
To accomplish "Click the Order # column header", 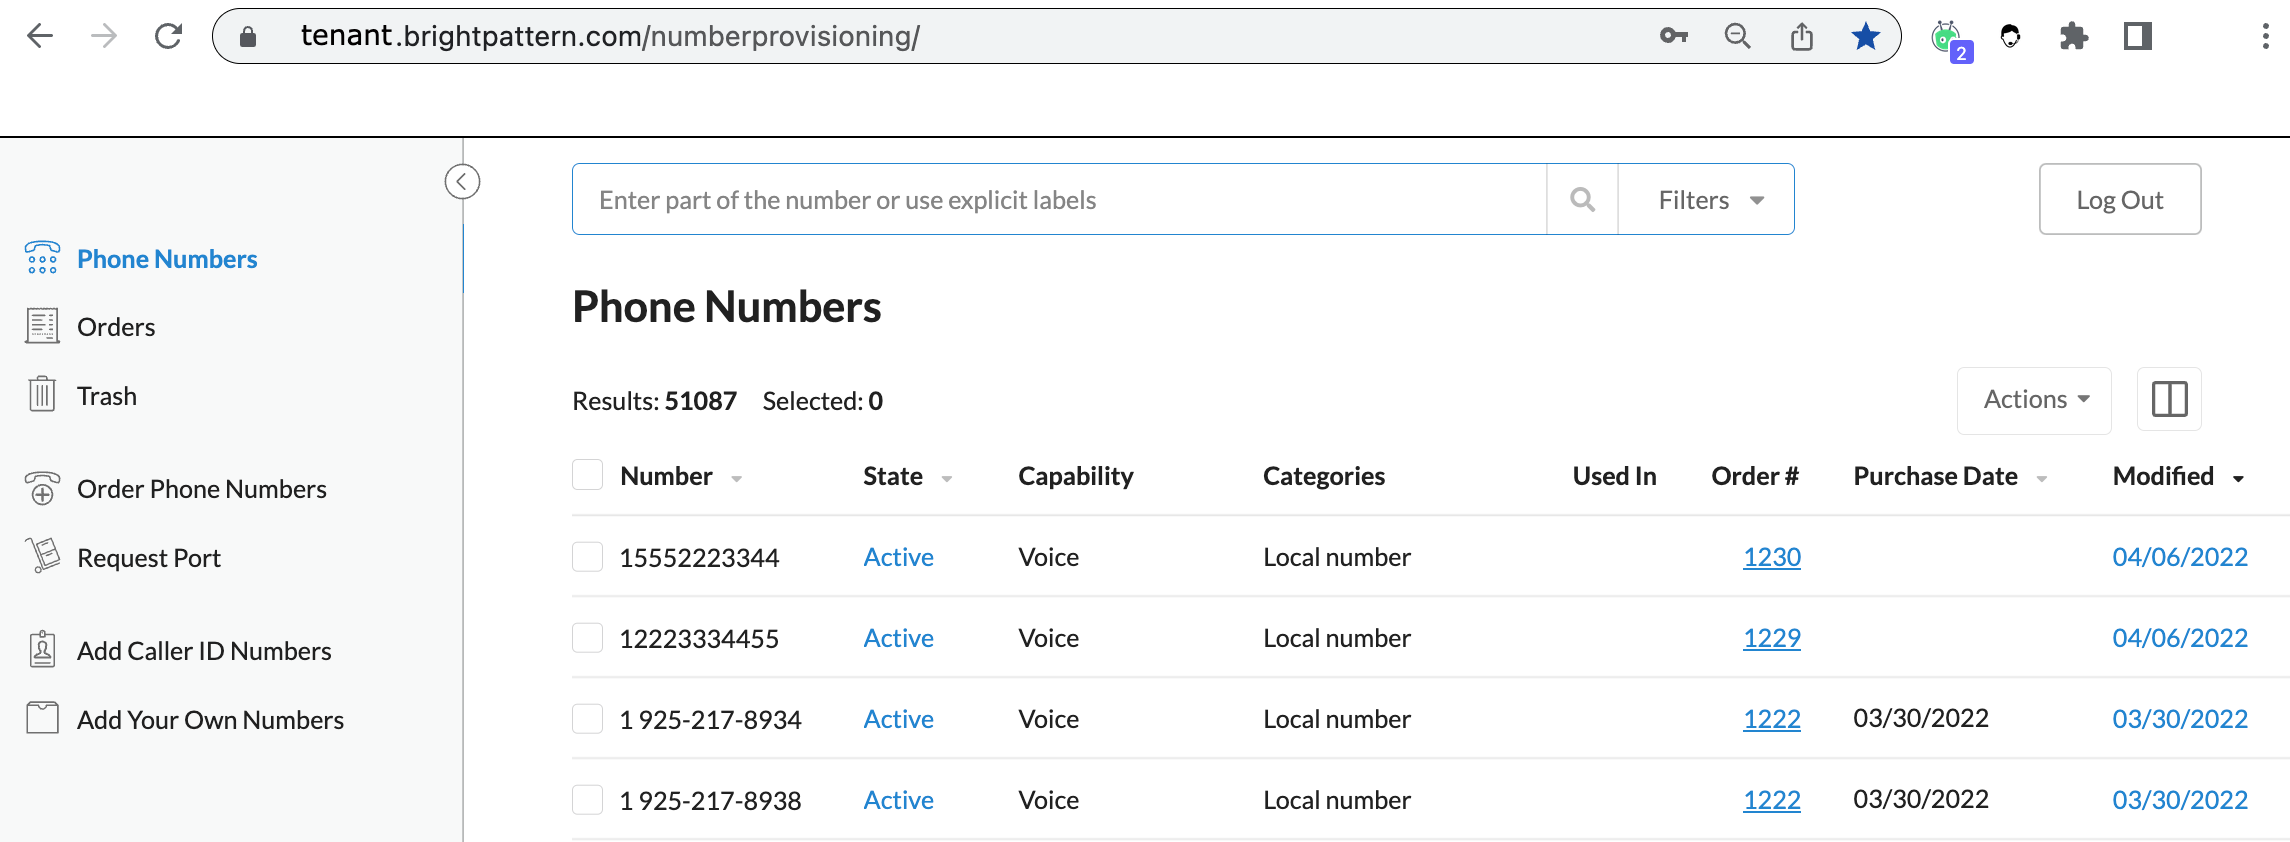I will coord(1755,476).
